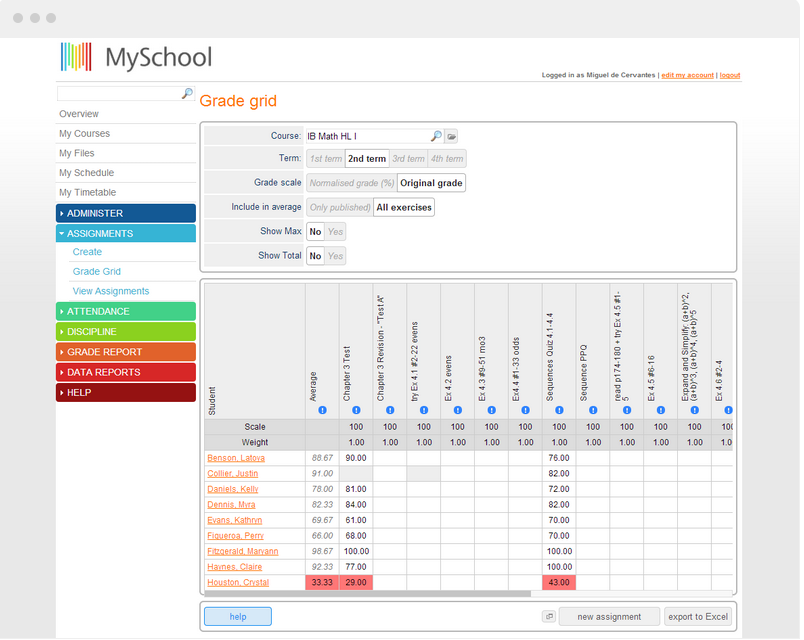Switch grade scale to Original grade
This screenshot has width=804, height=640.
click(431, 183)
